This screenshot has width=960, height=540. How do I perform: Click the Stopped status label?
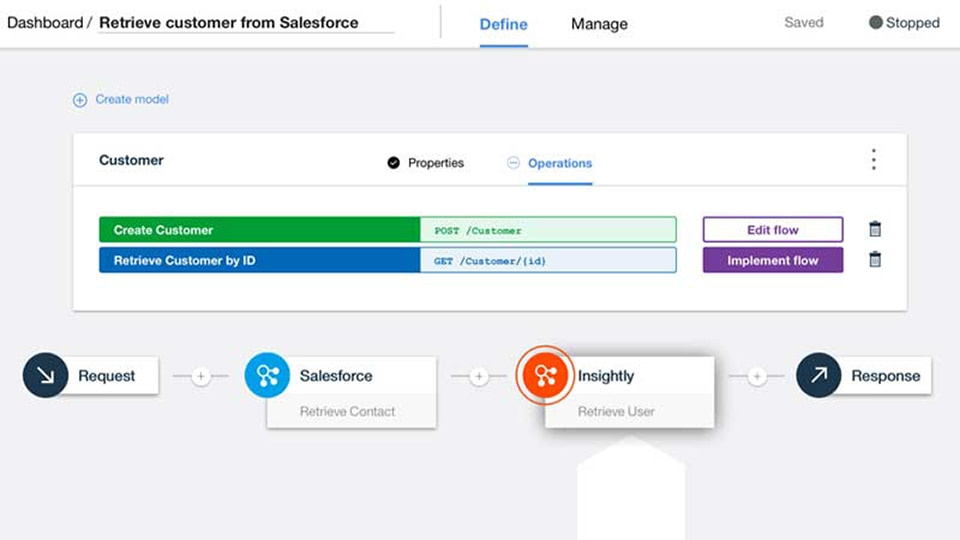click(912, 23)
